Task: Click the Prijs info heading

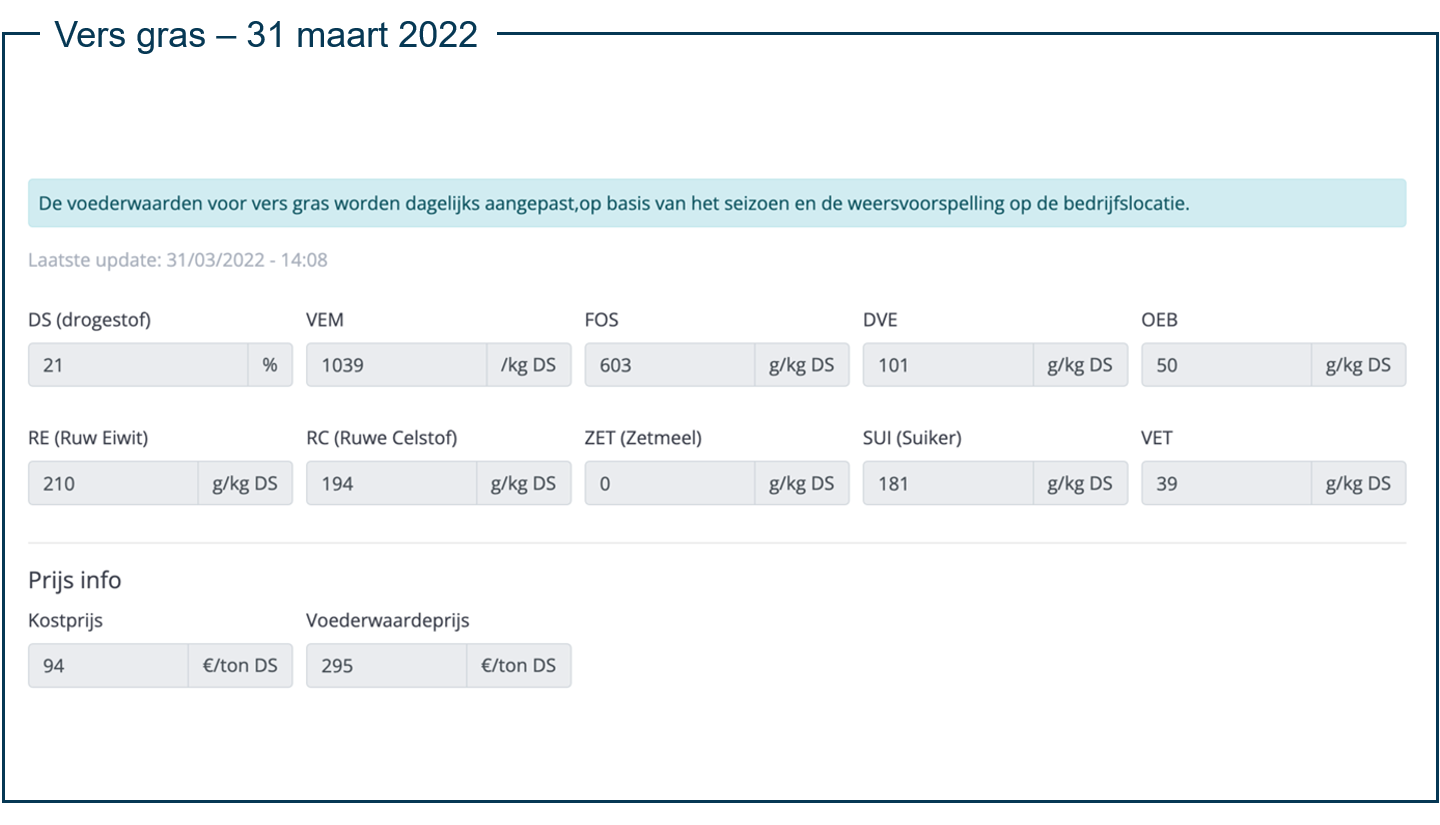Action: pos(75,580)
